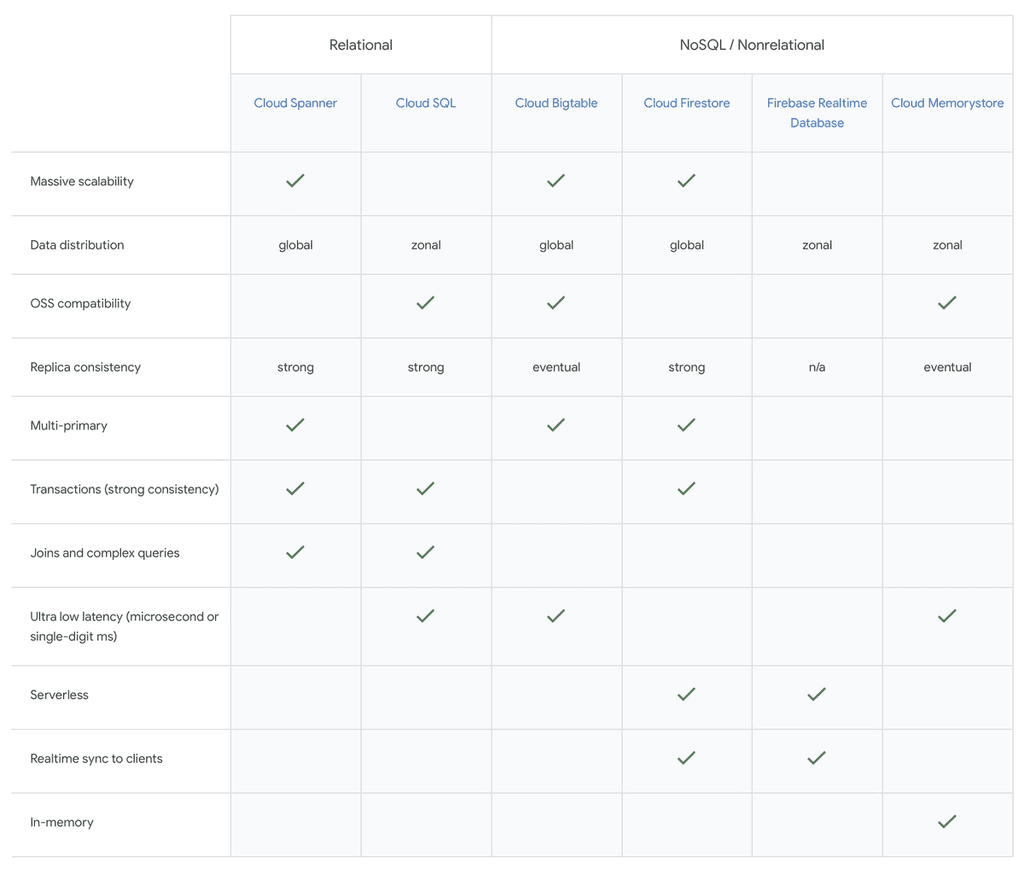Click Cloud Bigtable's Multi-primary checkmark

pyautogui.click(x=556, y=425)
